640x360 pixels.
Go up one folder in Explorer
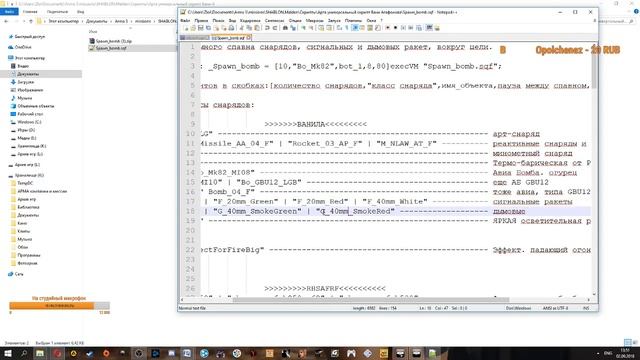pos(31,21)
